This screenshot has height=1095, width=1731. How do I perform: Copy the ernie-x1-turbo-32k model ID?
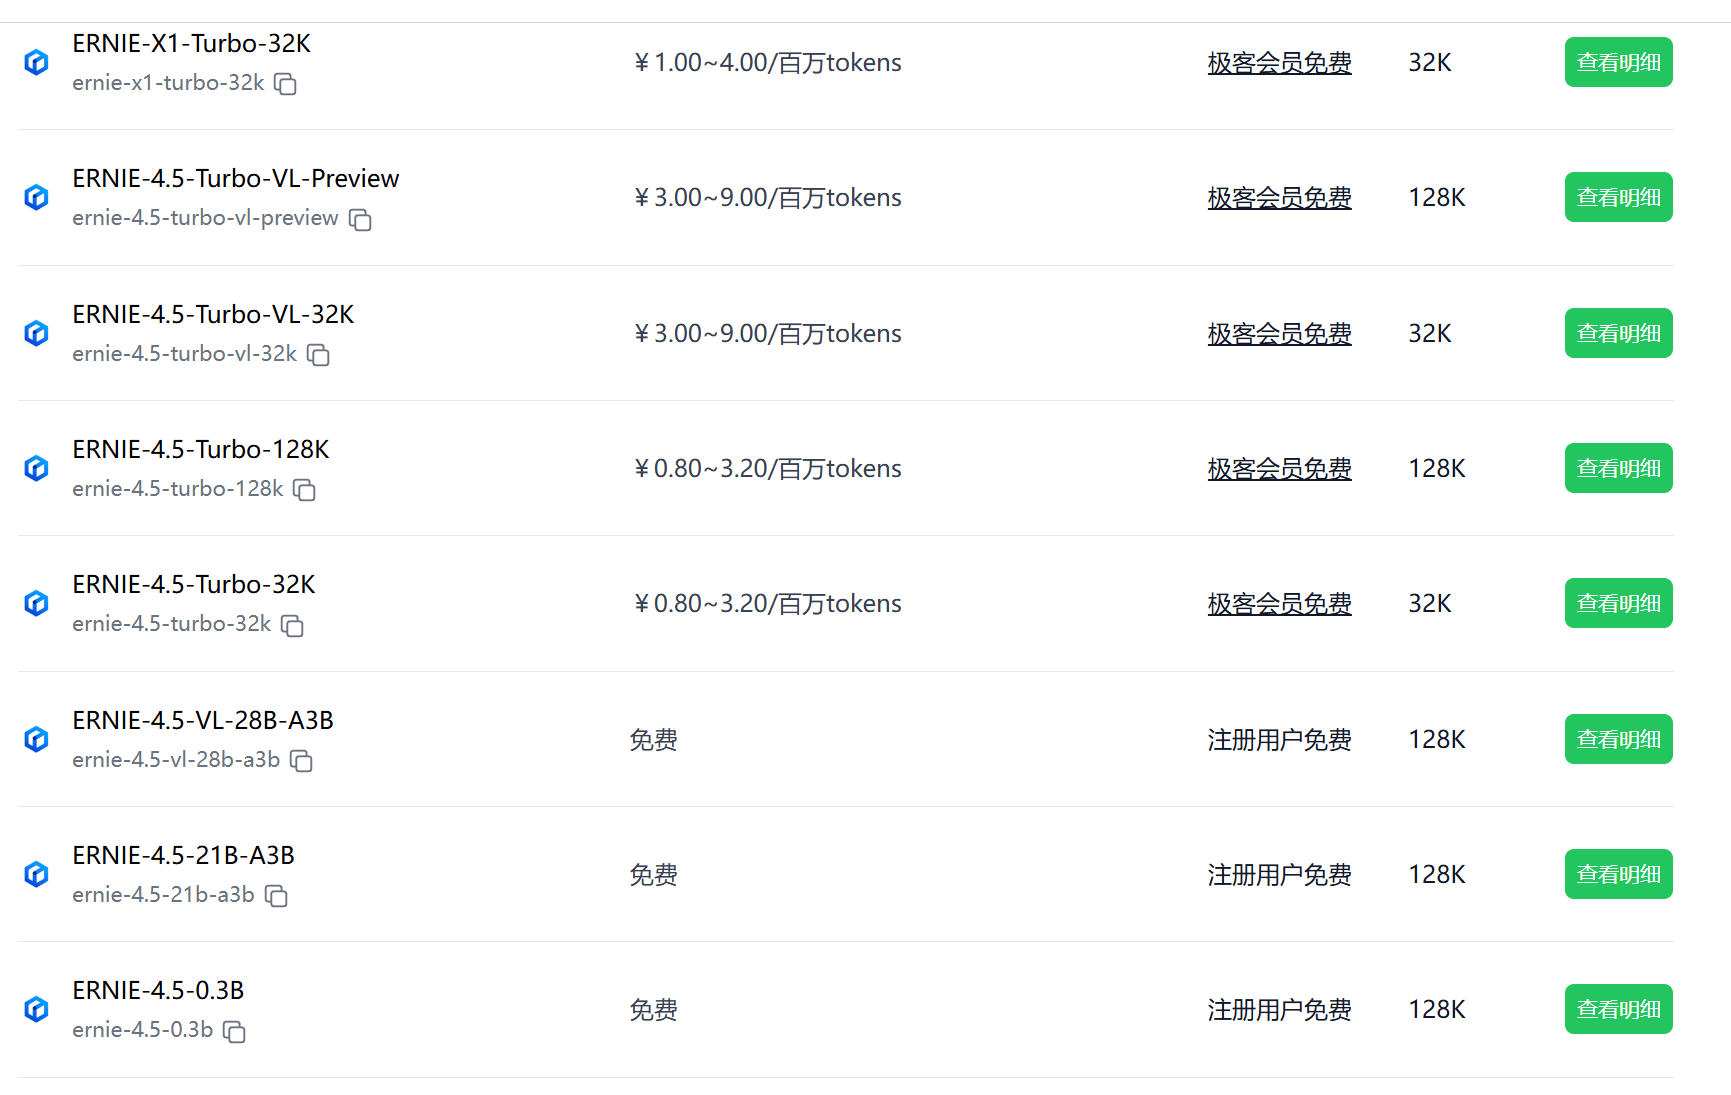[286, 84]
